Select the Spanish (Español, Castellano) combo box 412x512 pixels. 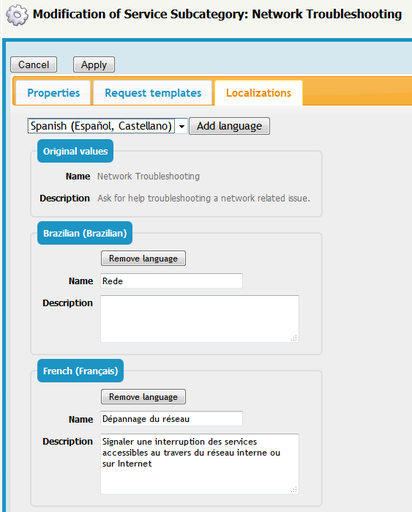107,126
